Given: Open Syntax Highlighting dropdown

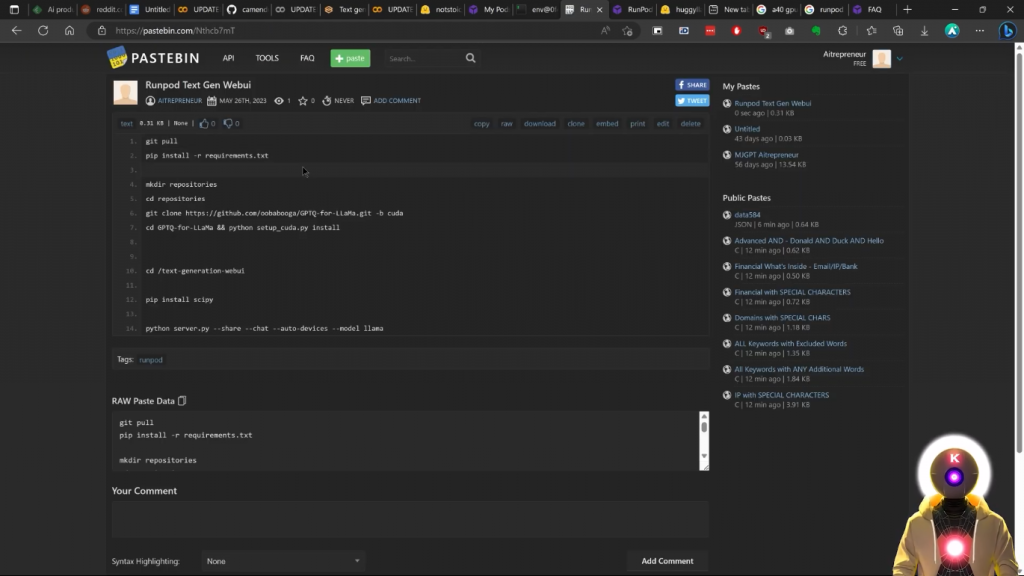Looking at the screenshot, I should coord(282,561).
